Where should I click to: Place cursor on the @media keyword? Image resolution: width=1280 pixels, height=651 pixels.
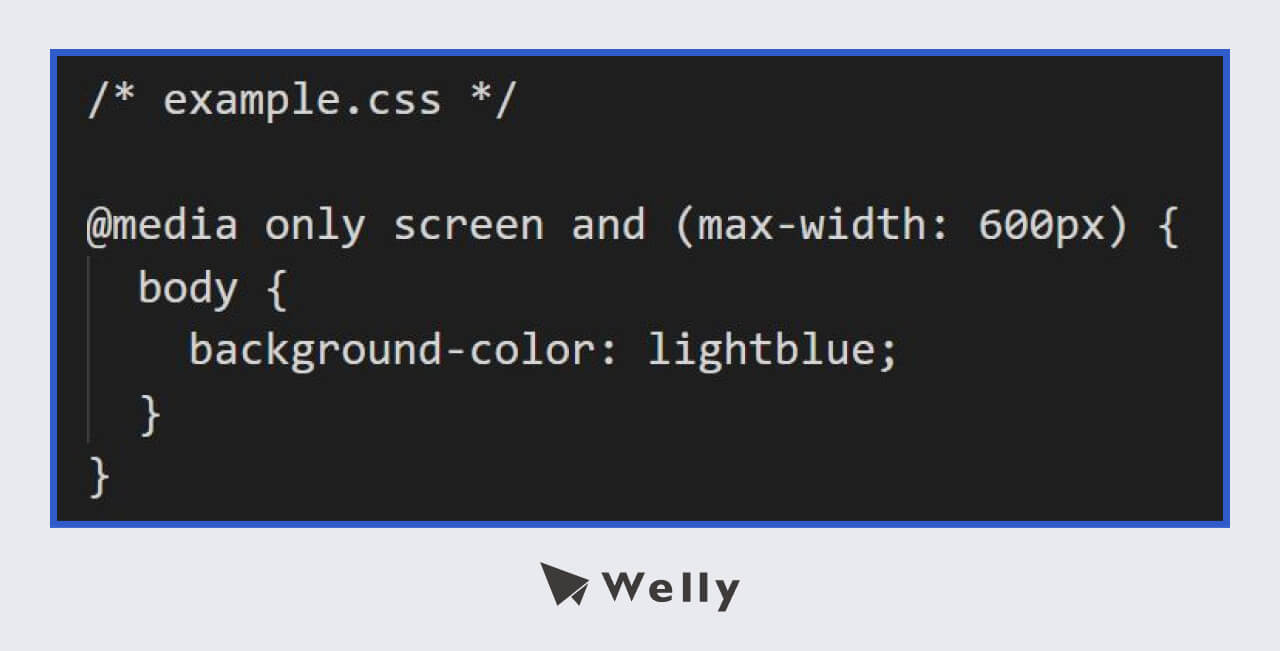163,226
